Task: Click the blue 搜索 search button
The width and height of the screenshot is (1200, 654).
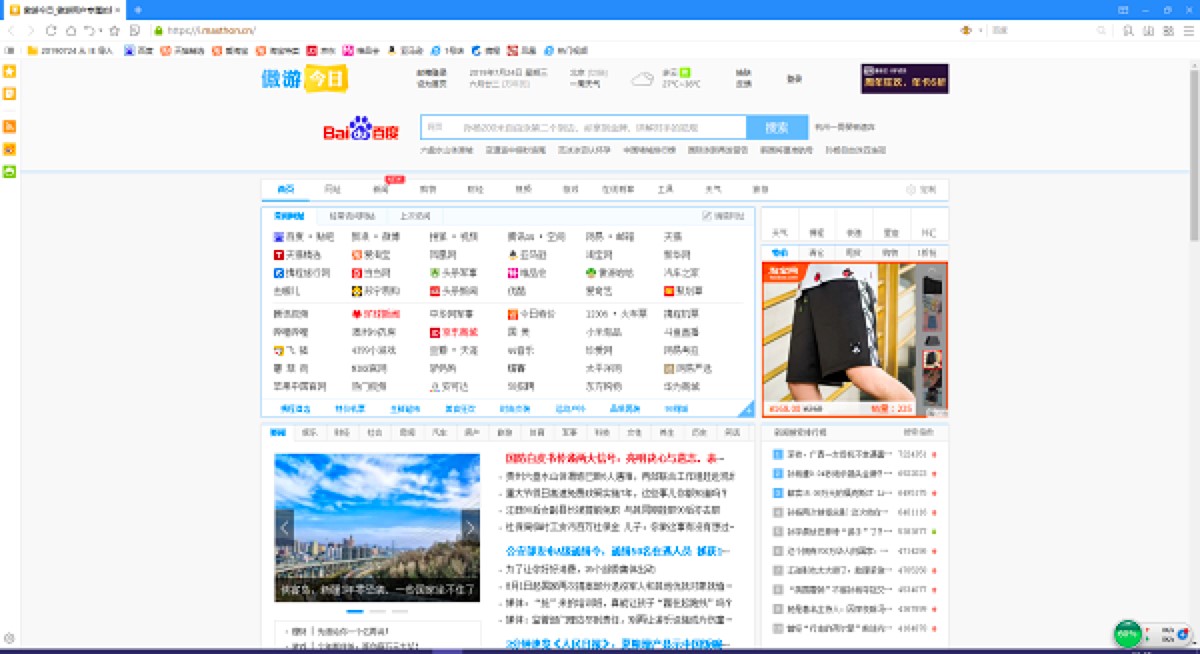Action: [777, 128]
